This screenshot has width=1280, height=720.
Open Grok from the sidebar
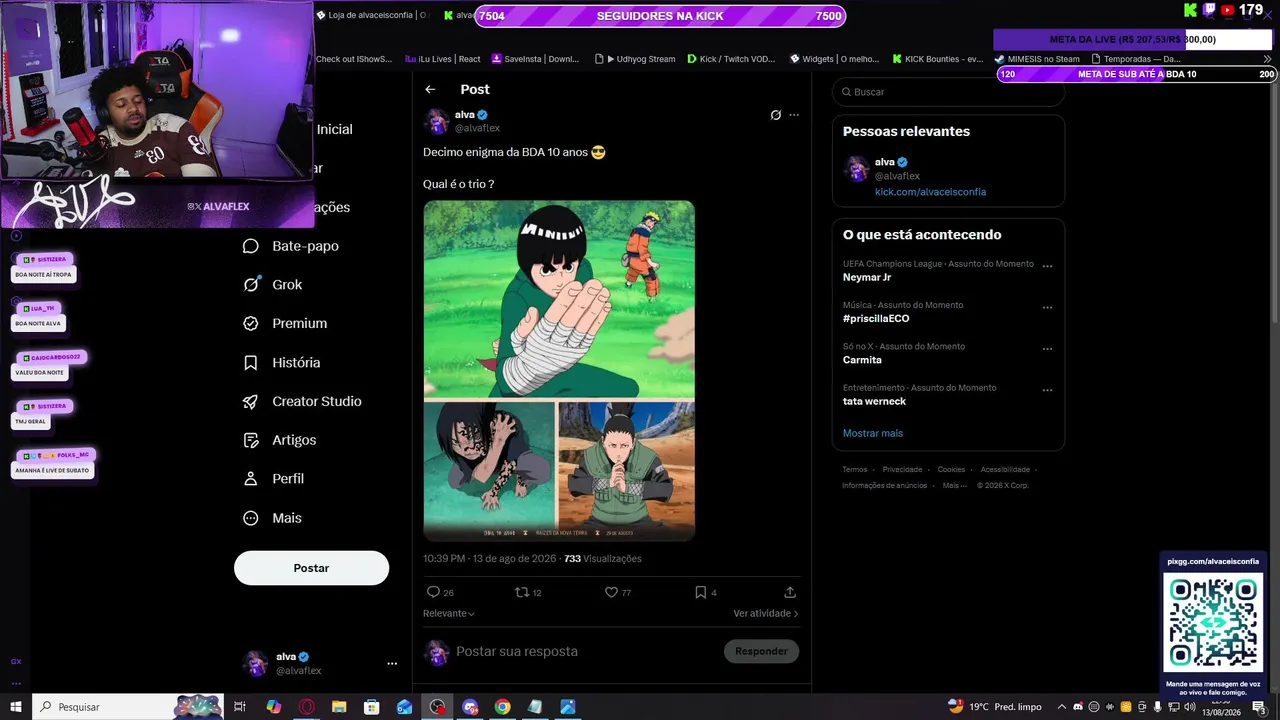pos(273,285)
